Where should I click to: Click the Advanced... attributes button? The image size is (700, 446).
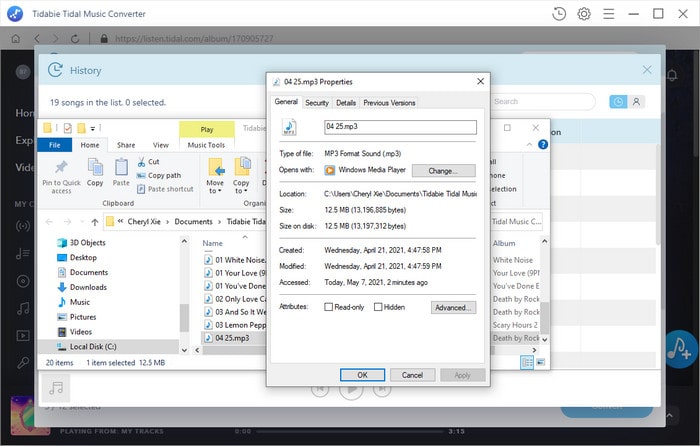pos(453,308)
